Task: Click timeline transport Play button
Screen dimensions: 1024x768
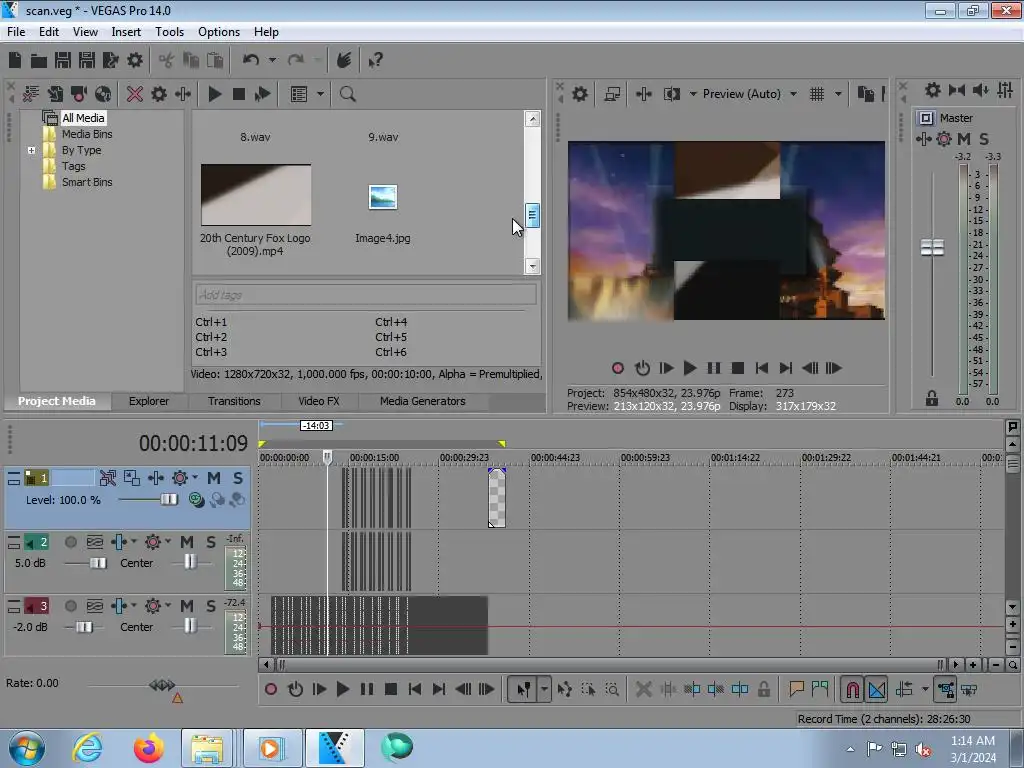Action: point(342,689)
